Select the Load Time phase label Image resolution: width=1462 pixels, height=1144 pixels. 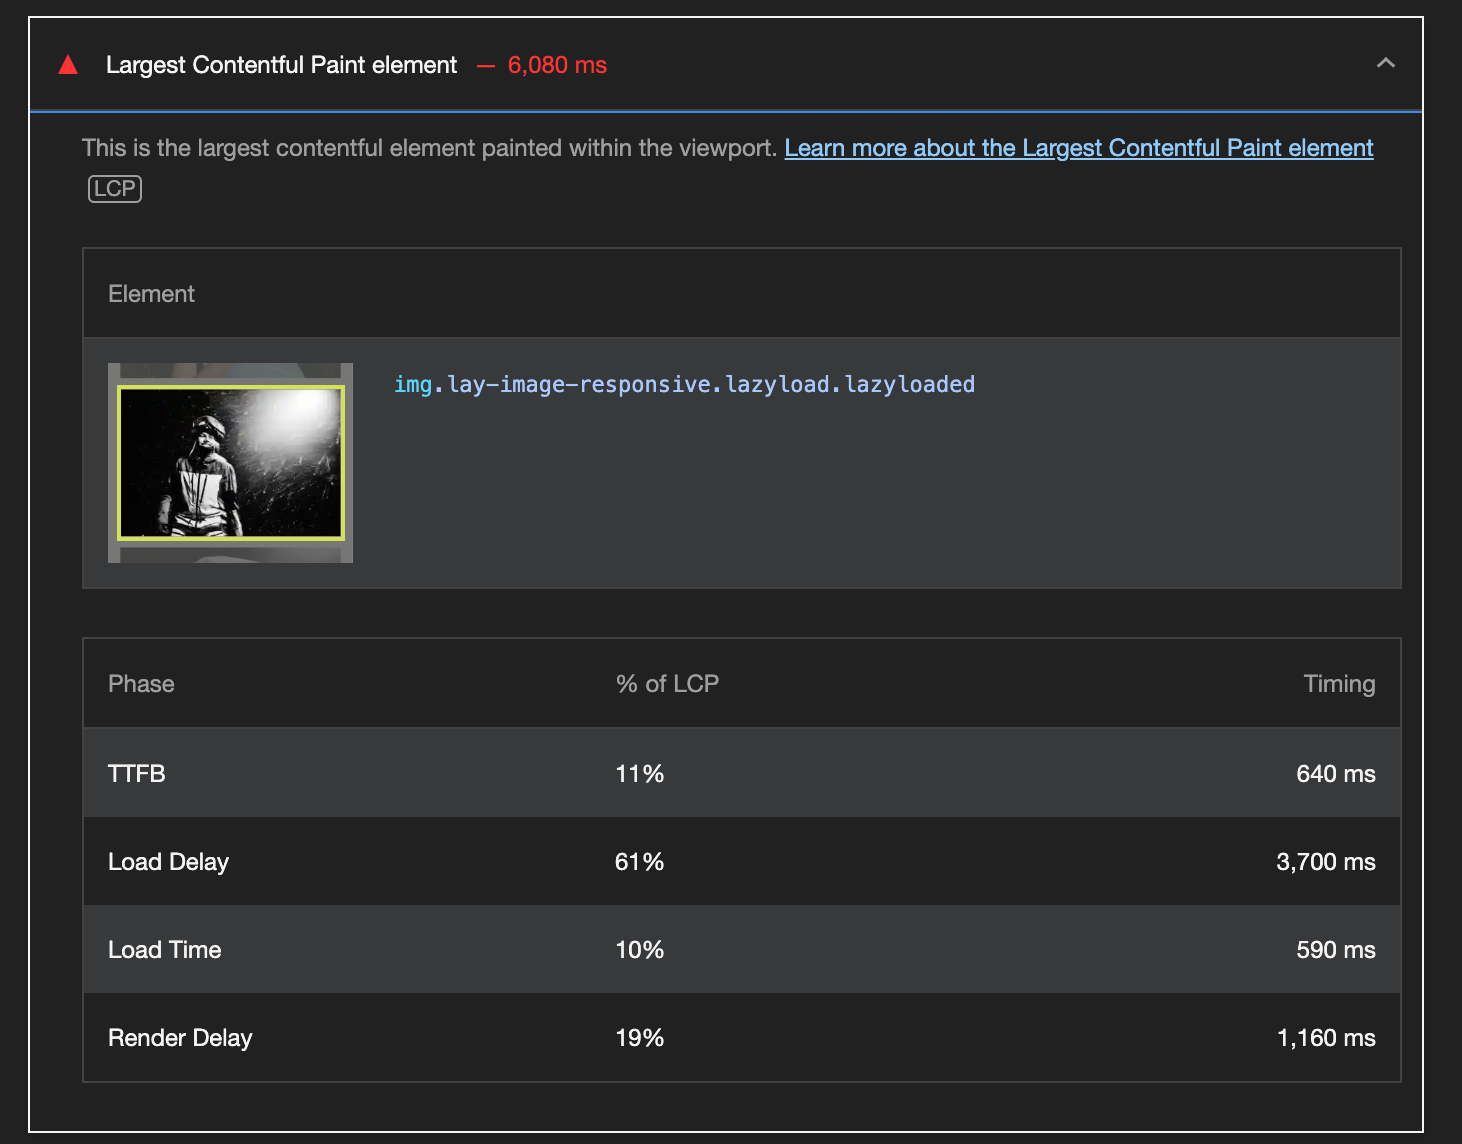point(165,950)
